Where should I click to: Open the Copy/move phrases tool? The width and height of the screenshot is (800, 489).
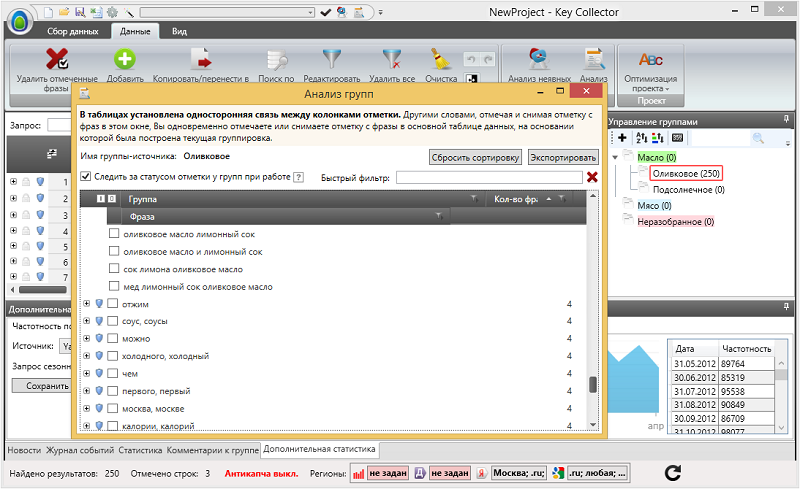(200, 60)
